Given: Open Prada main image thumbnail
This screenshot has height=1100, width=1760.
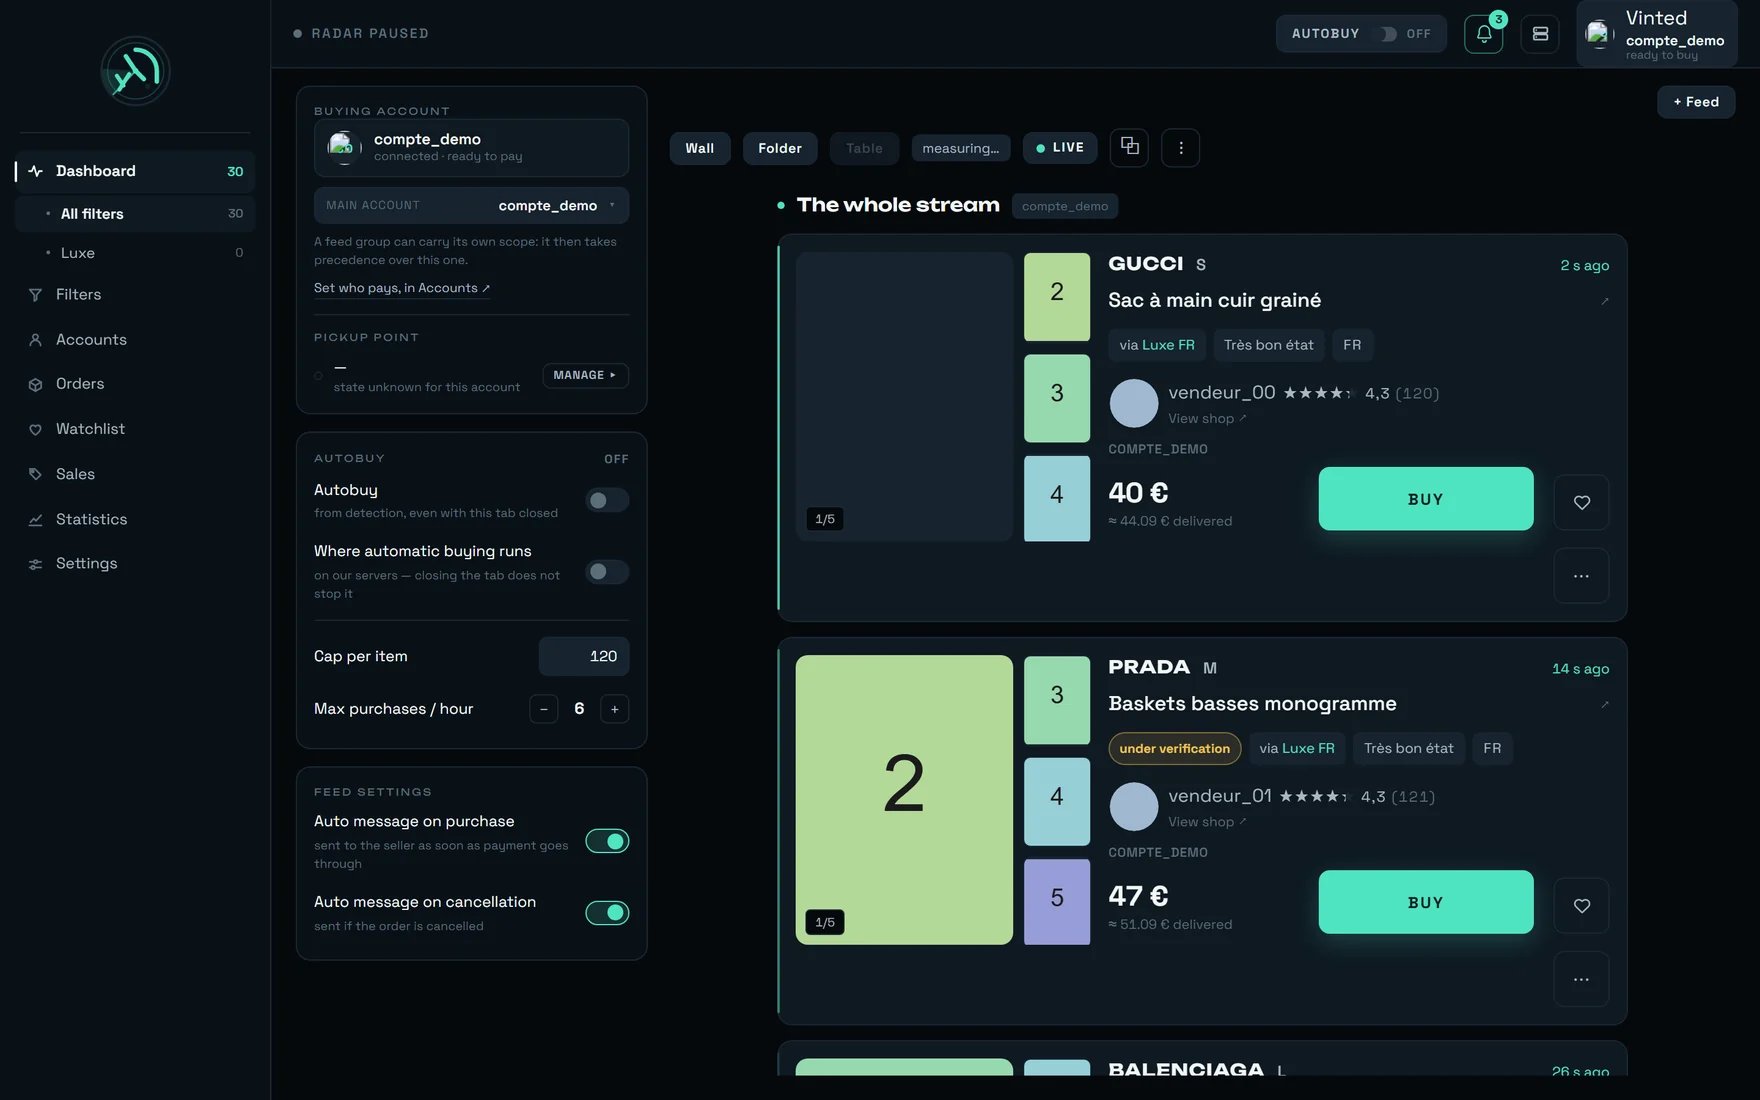Looking at the screenshot, I should 904,800.
